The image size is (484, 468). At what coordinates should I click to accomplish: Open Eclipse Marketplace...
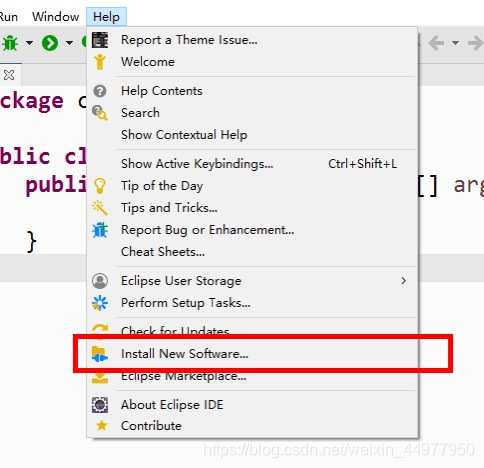[x=184, y=377]
